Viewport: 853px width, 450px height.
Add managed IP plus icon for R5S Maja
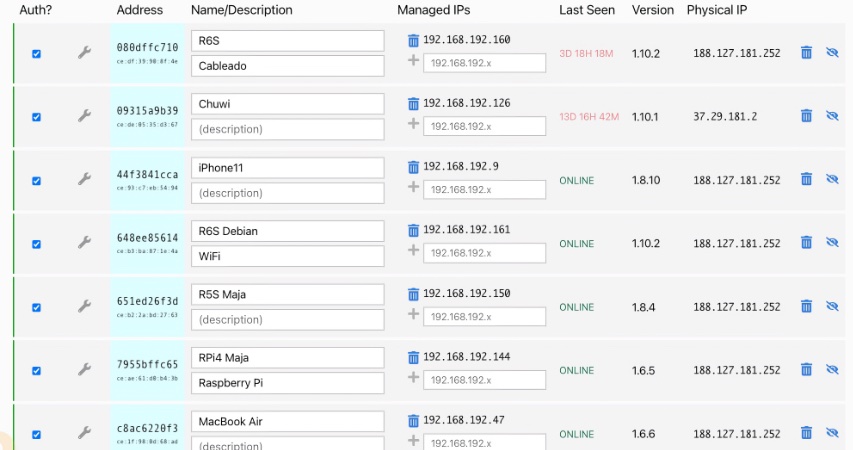[413, 314]
